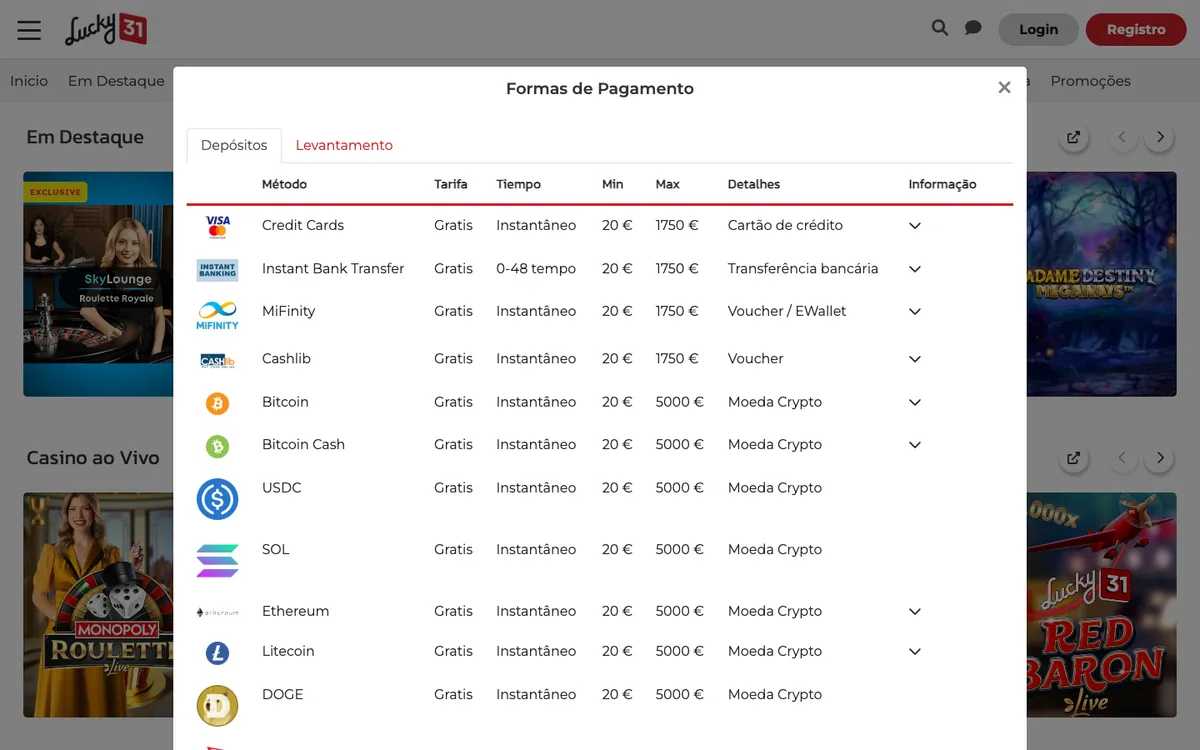Screen dimensions: 1200x750
Task: Go to next Em Destaque games
Action: coord(1160,137)
